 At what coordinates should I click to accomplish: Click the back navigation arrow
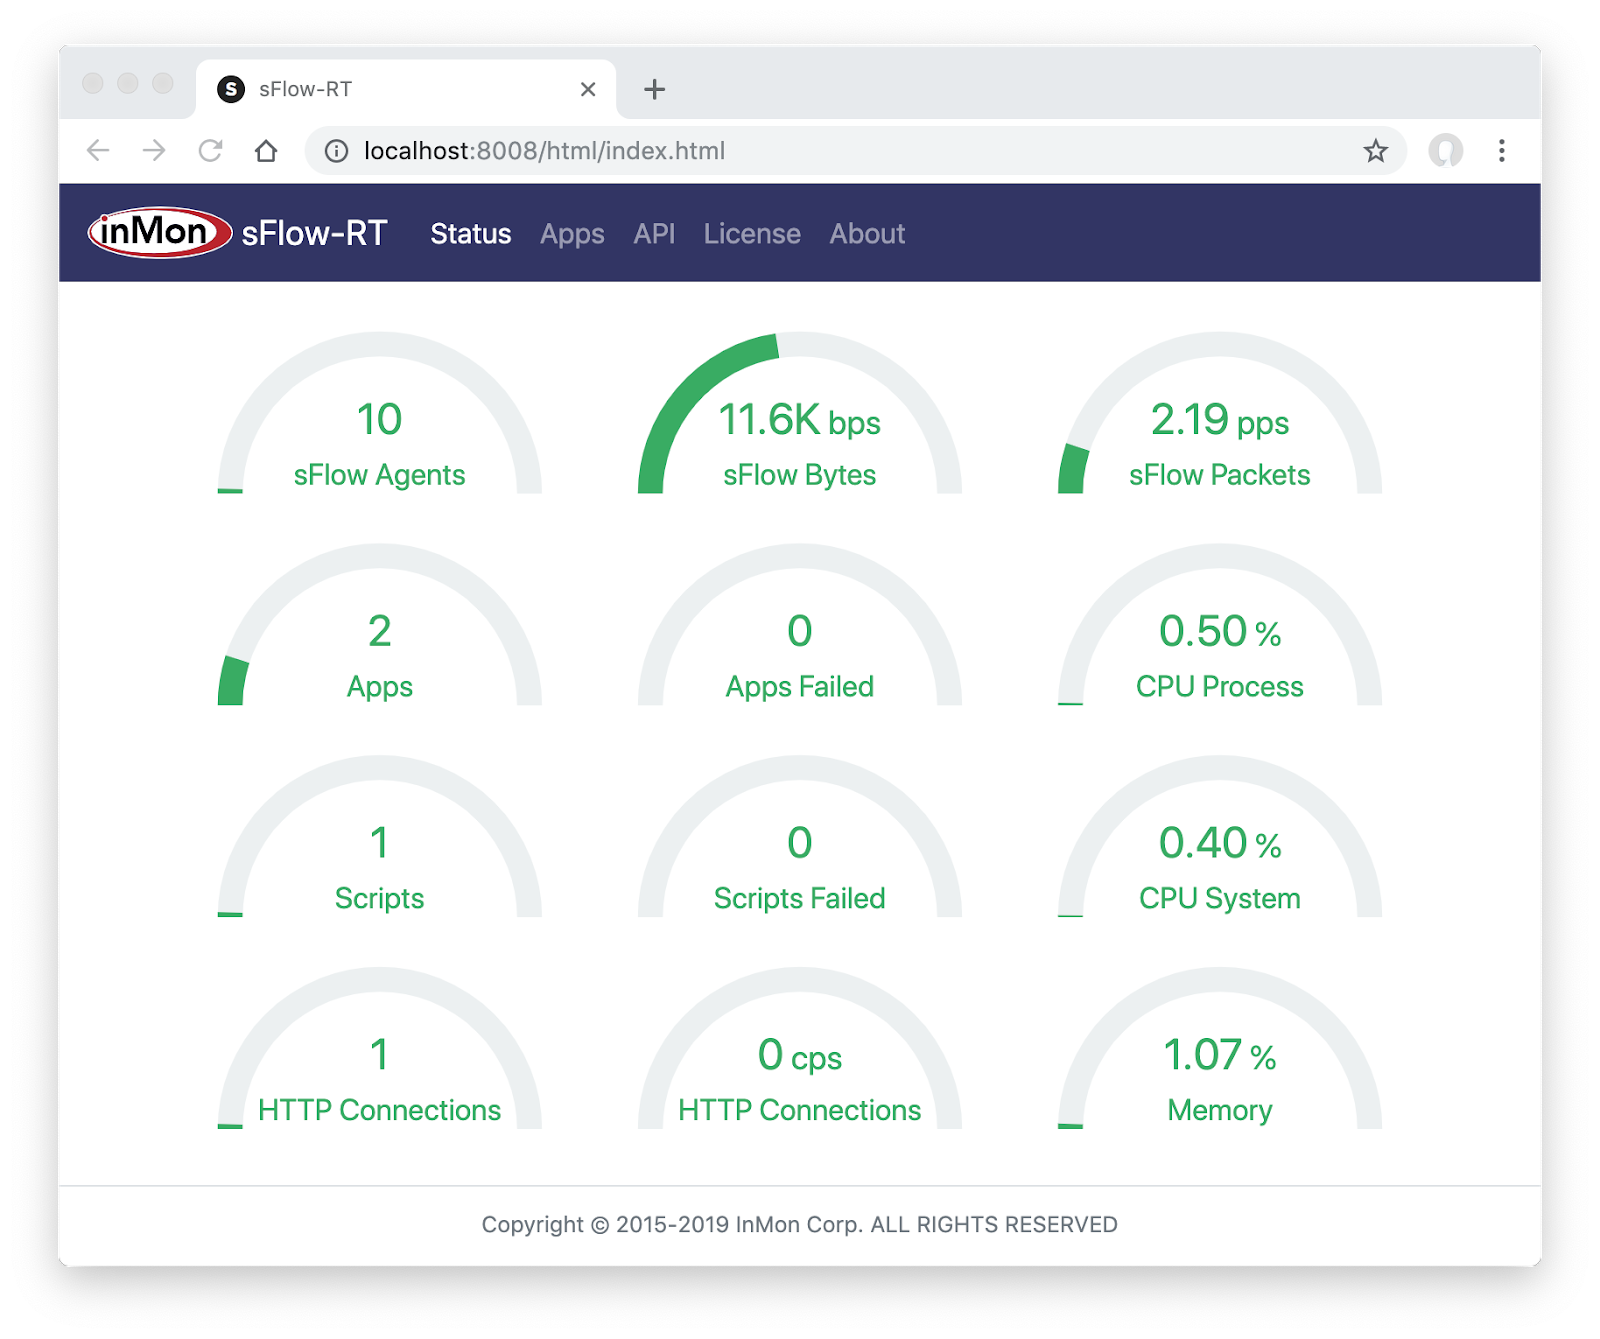(x=97, y=151)
